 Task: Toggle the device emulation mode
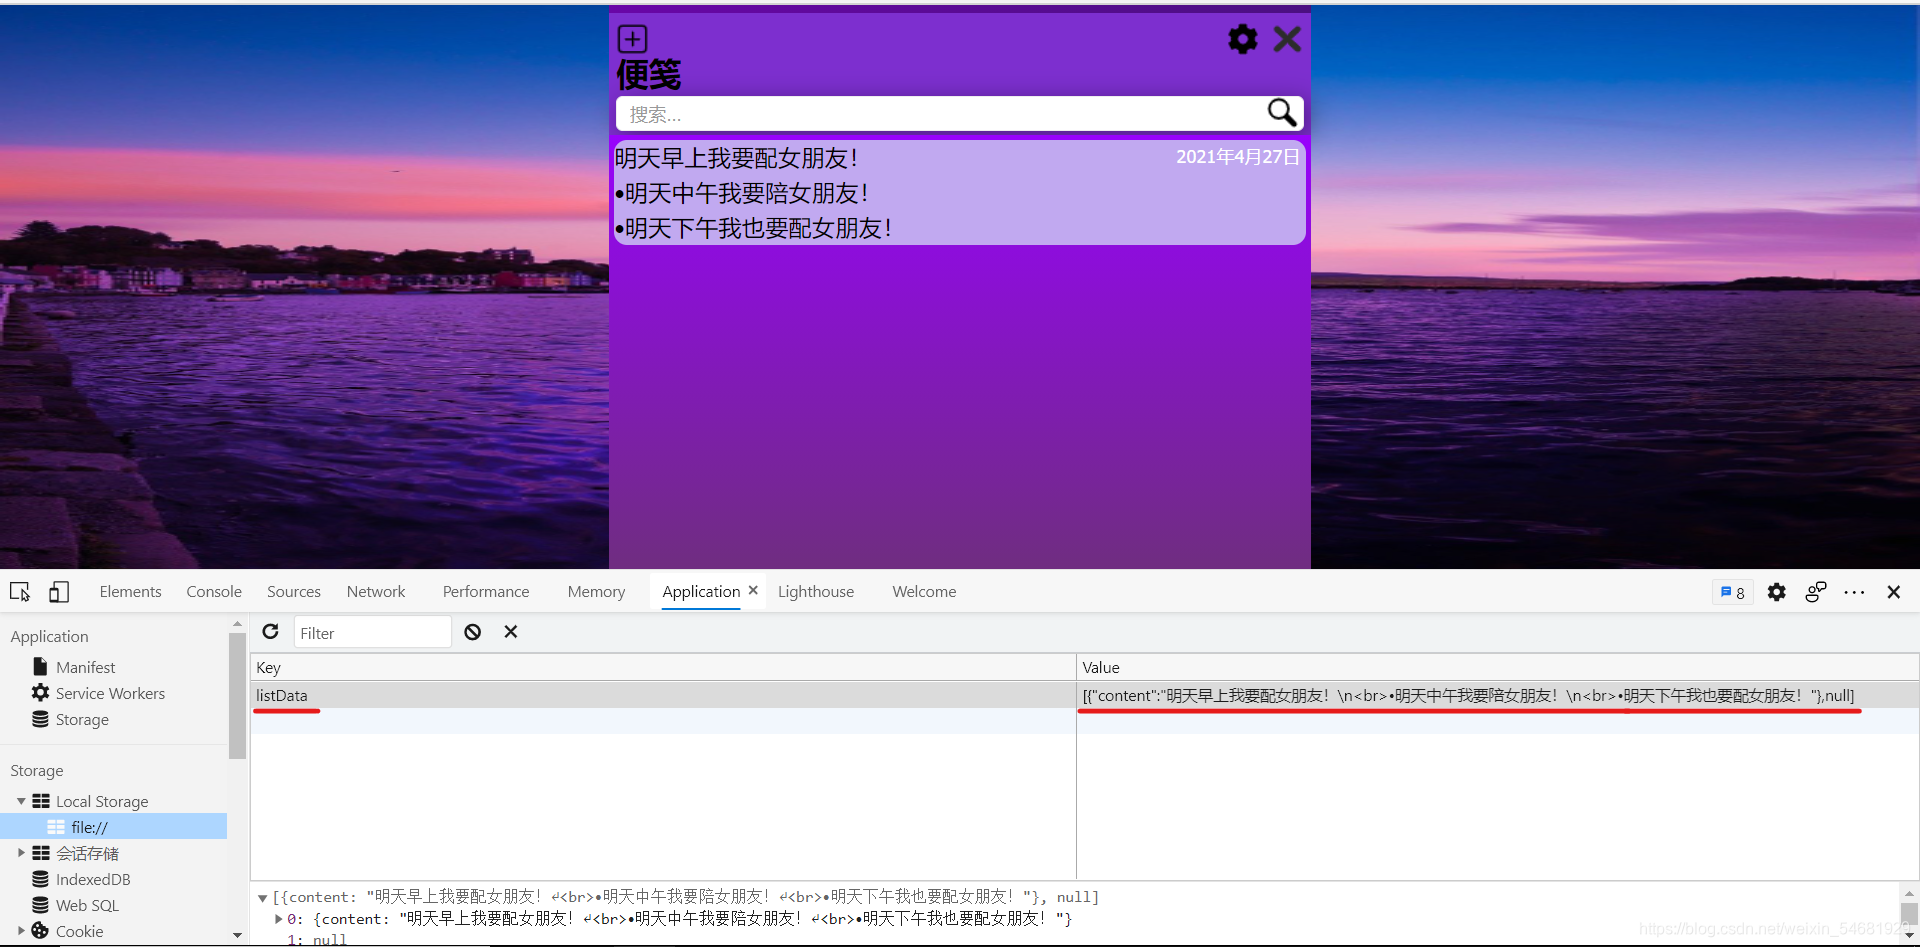click(x=59, y=592)
